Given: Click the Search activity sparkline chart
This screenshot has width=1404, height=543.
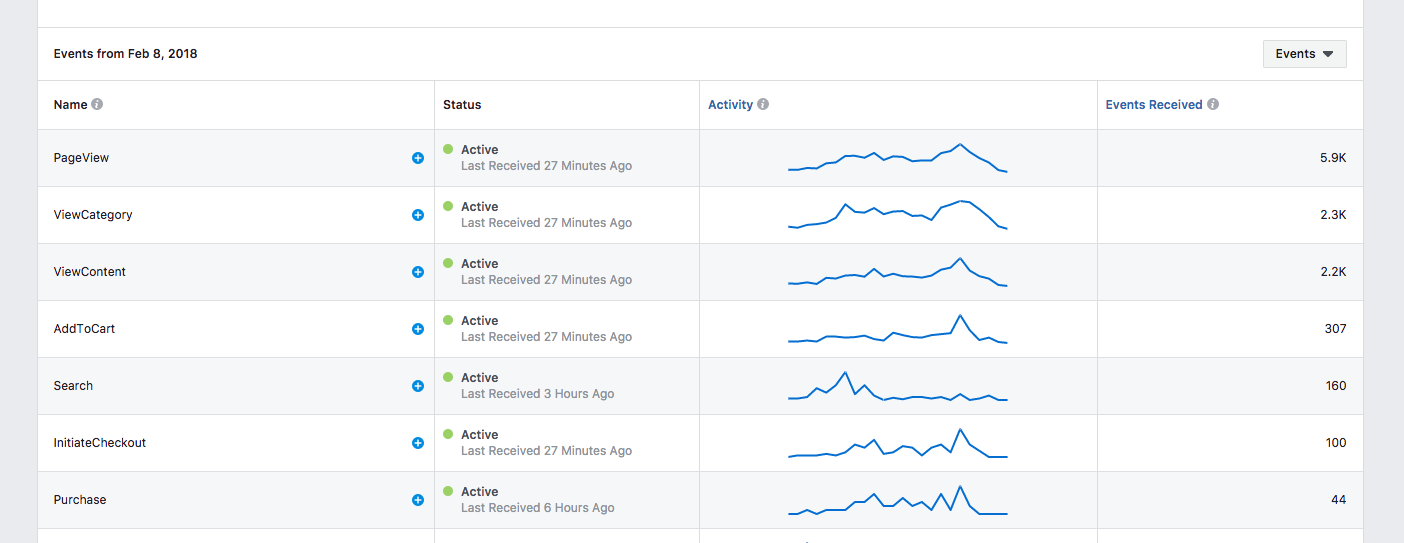Looking at the screenshot, I should click(x=898, y=386).
